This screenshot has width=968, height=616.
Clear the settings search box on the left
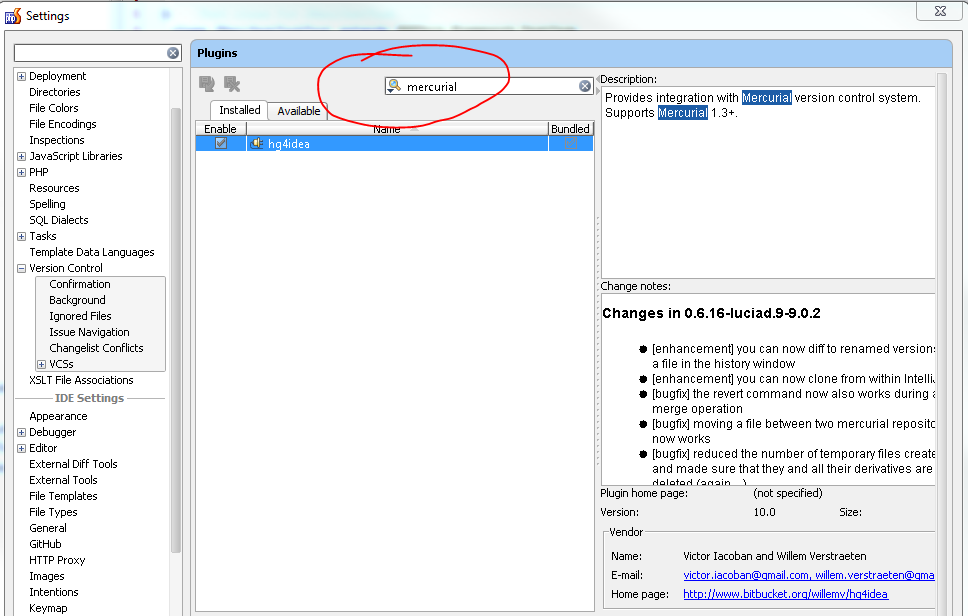tap(173, 53)
